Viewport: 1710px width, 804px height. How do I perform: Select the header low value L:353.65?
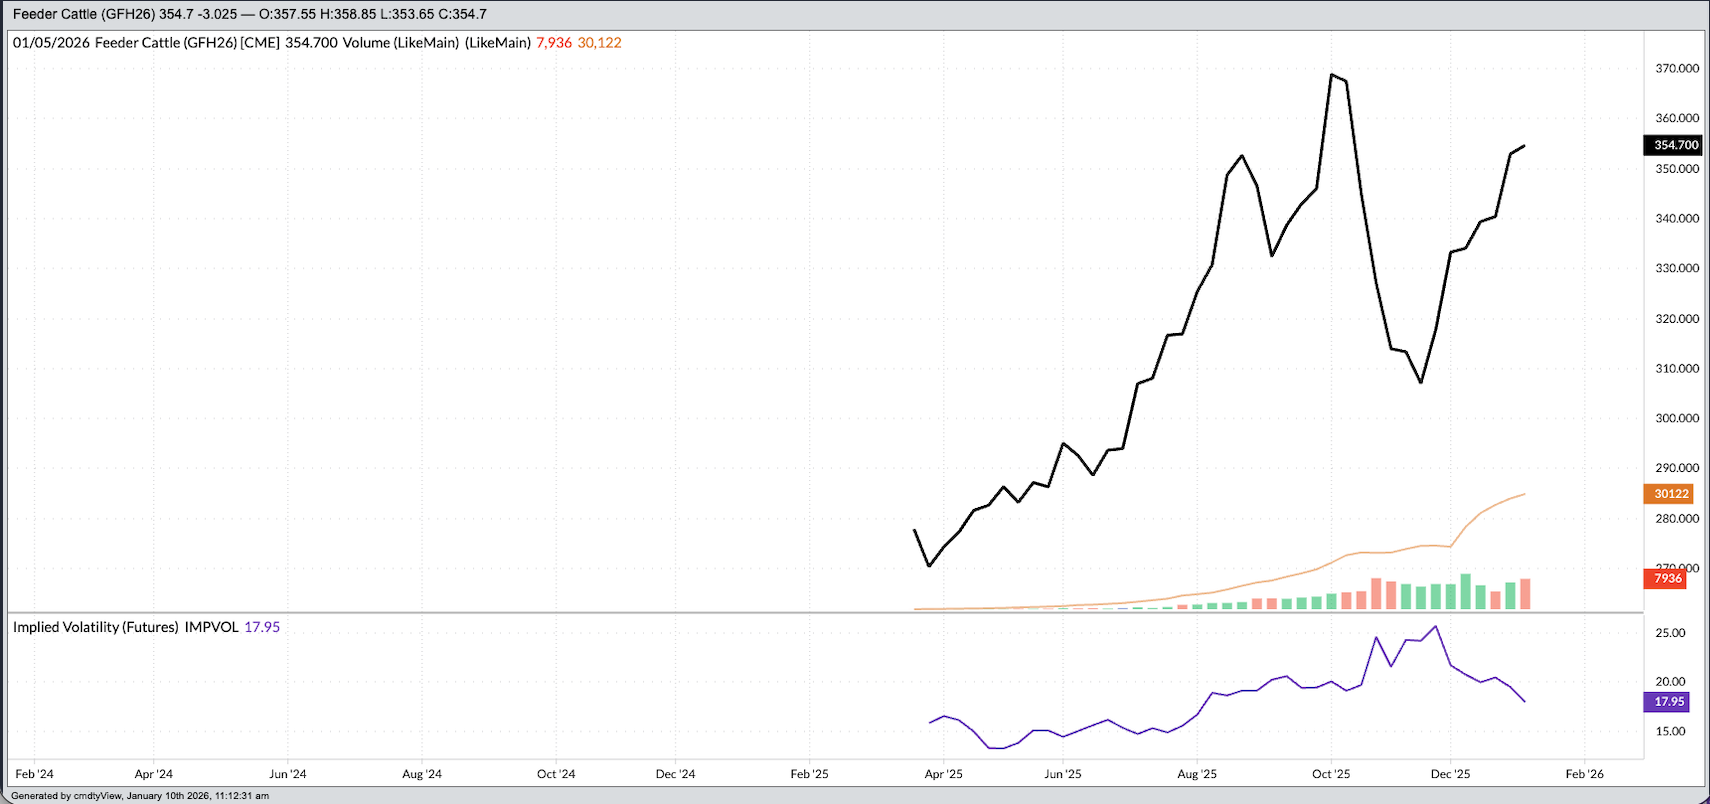[408, 14]
